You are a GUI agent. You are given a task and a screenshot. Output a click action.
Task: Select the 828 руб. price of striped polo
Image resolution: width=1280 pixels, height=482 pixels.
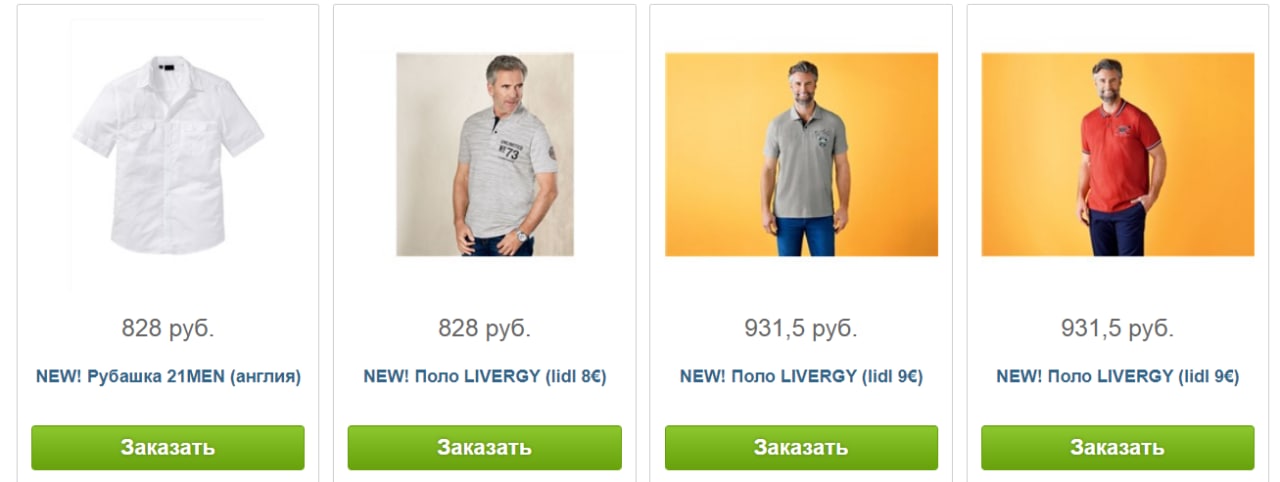point(485,328)
